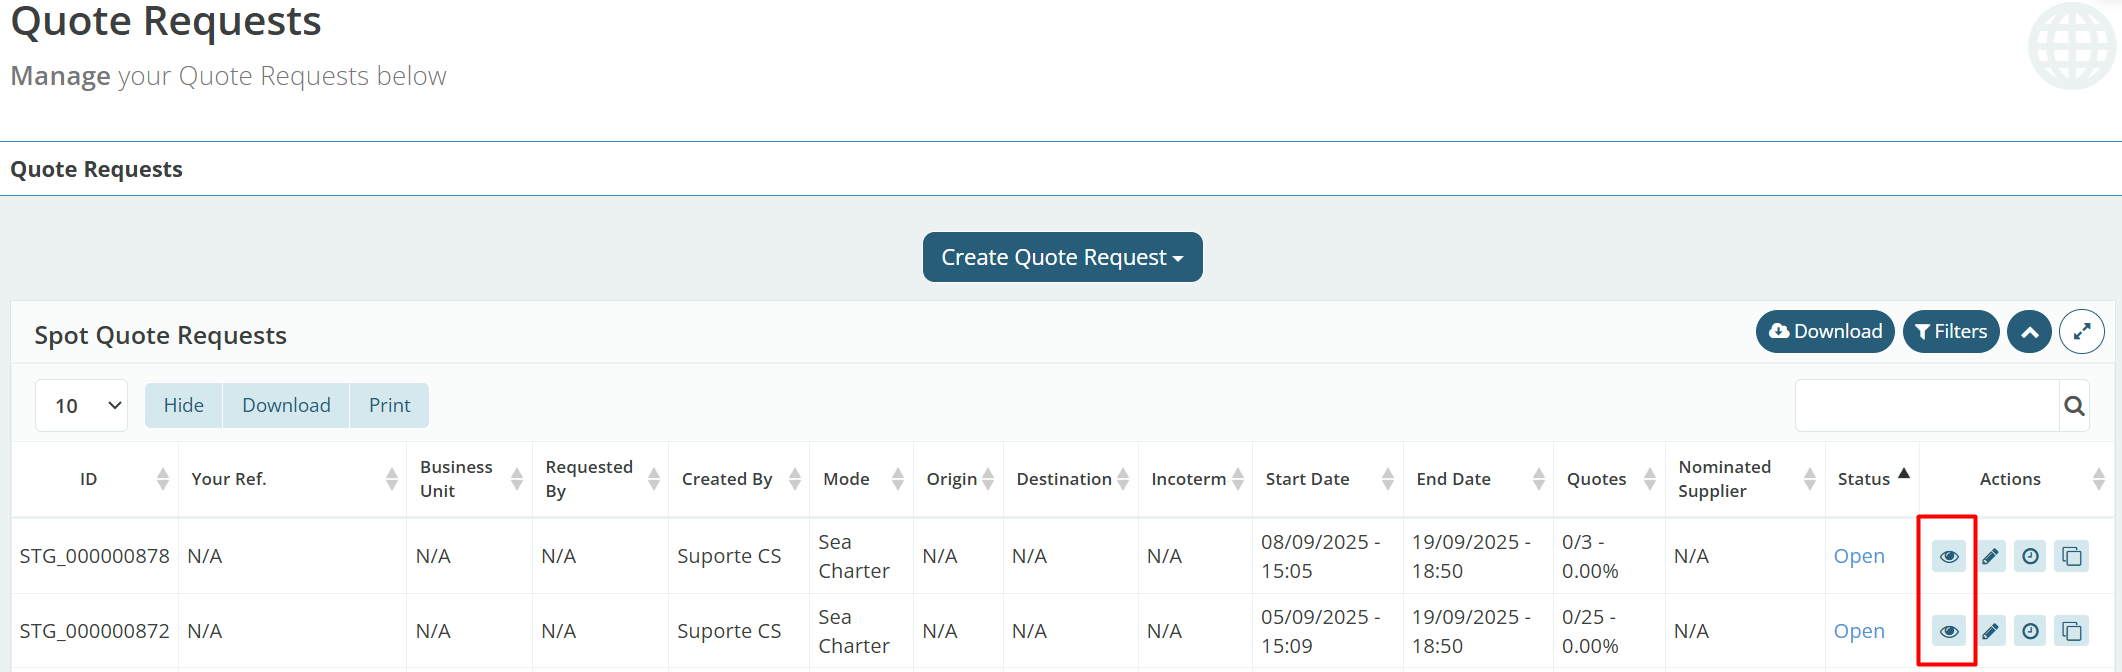Screen dimensions: 2122x672
Task: Click the search magnifier icon
Action: (x=2074, y=406)
